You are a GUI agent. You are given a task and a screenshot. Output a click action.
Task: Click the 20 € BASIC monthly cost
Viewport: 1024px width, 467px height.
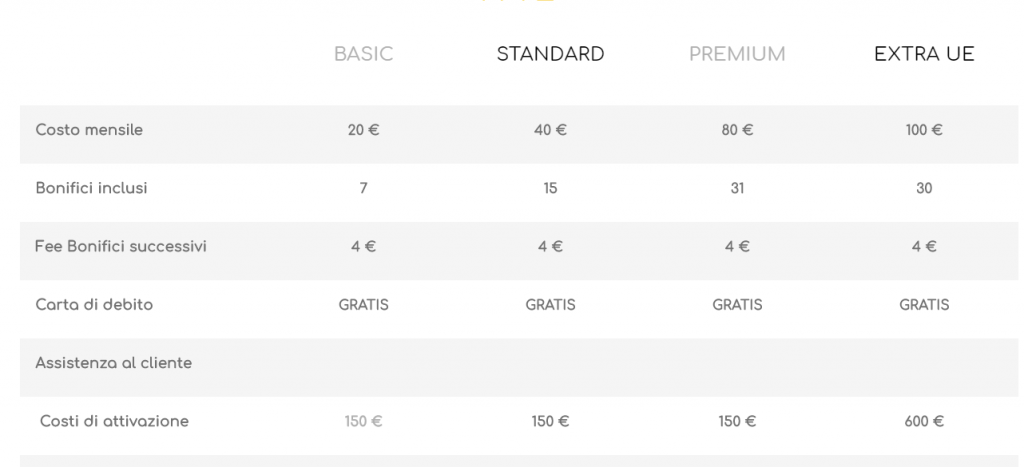pyautogui.click(x=363, y=130)
